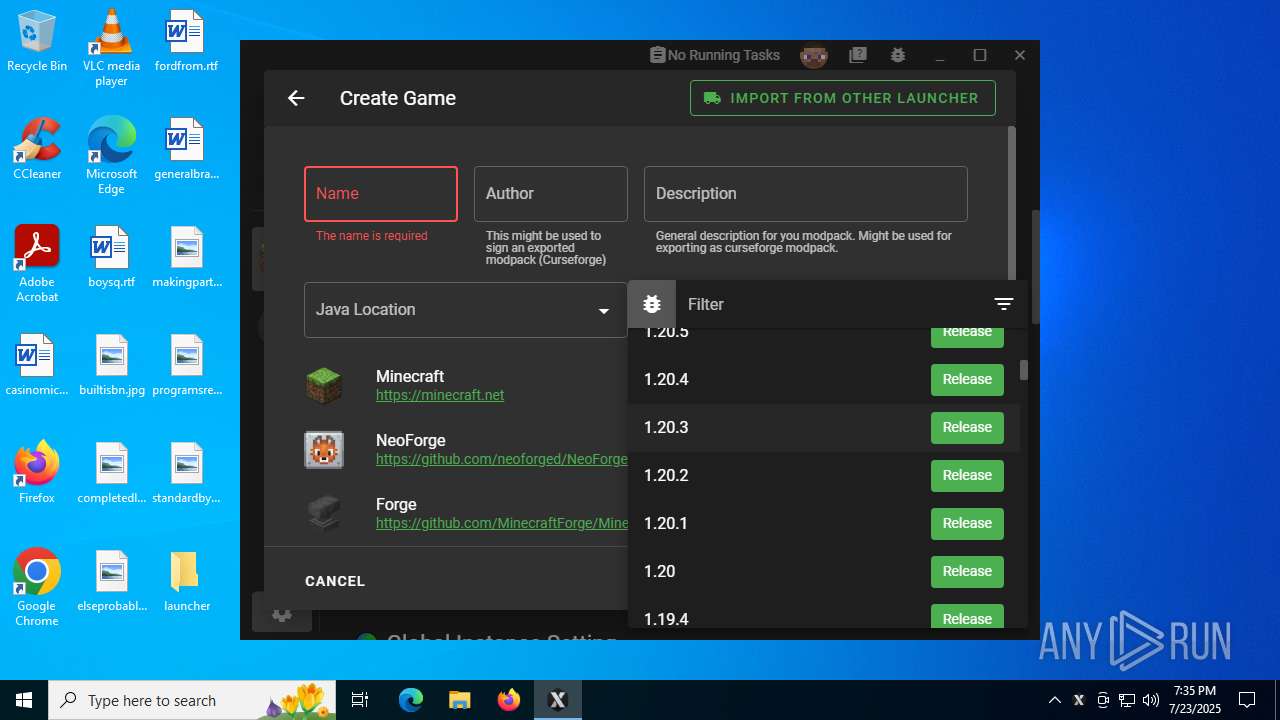Focus the Name input field
Viewport: 1280px width, 720px height.
tap(381, 194)
